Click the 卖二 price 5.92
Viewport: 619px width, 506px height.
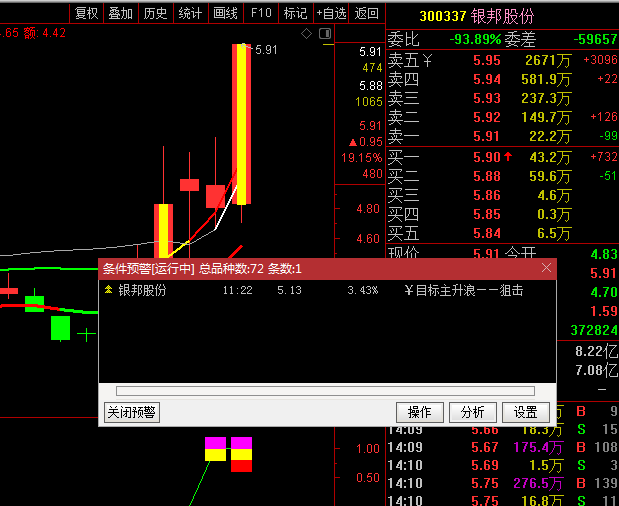pyautogui.click(x=487, y=117)
